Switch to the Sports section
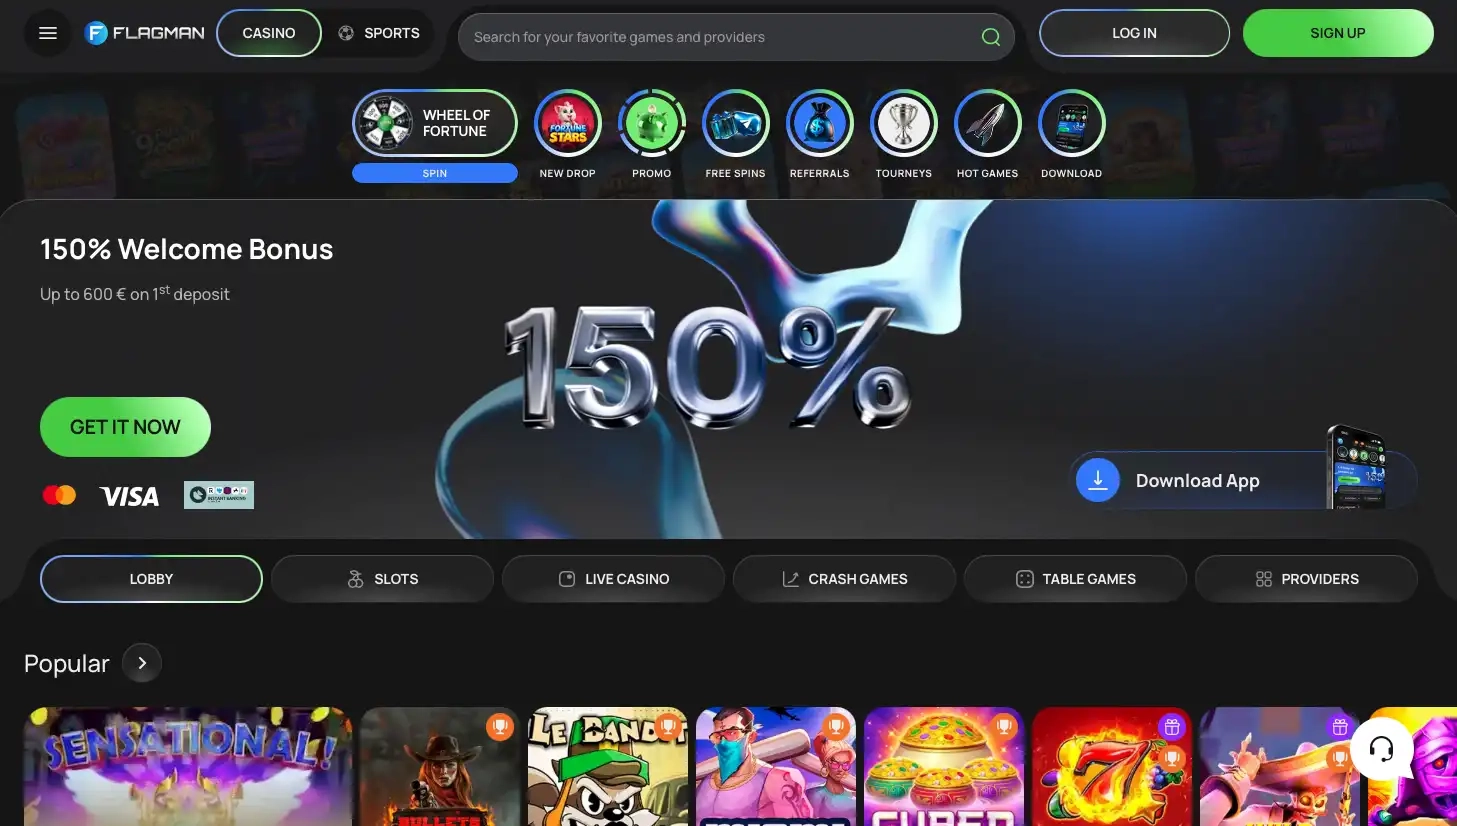 379,33
